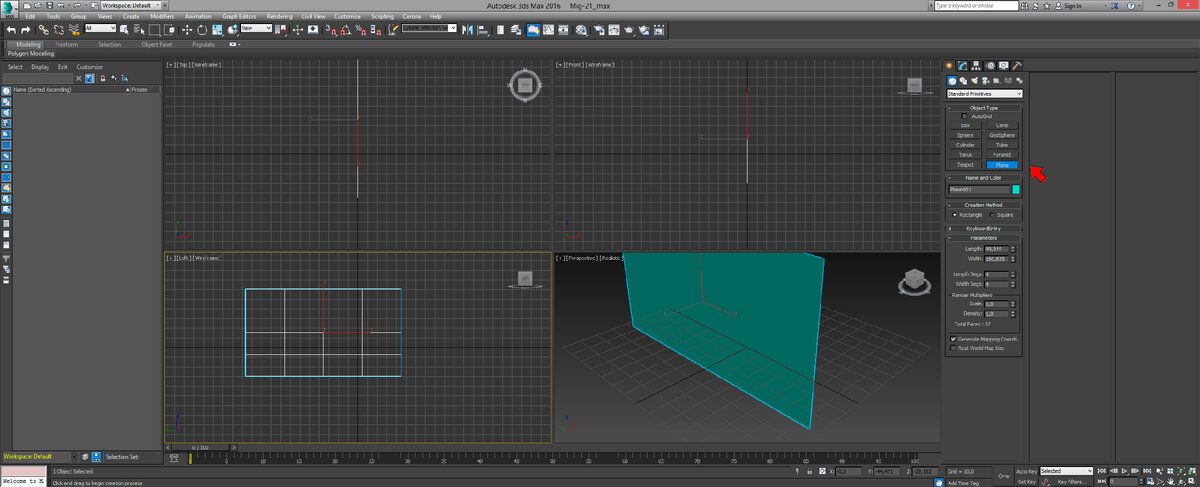Select the Square creation method
Image resolution: width=1200 pixels, height=487 pixels.
tap(992, 215)
